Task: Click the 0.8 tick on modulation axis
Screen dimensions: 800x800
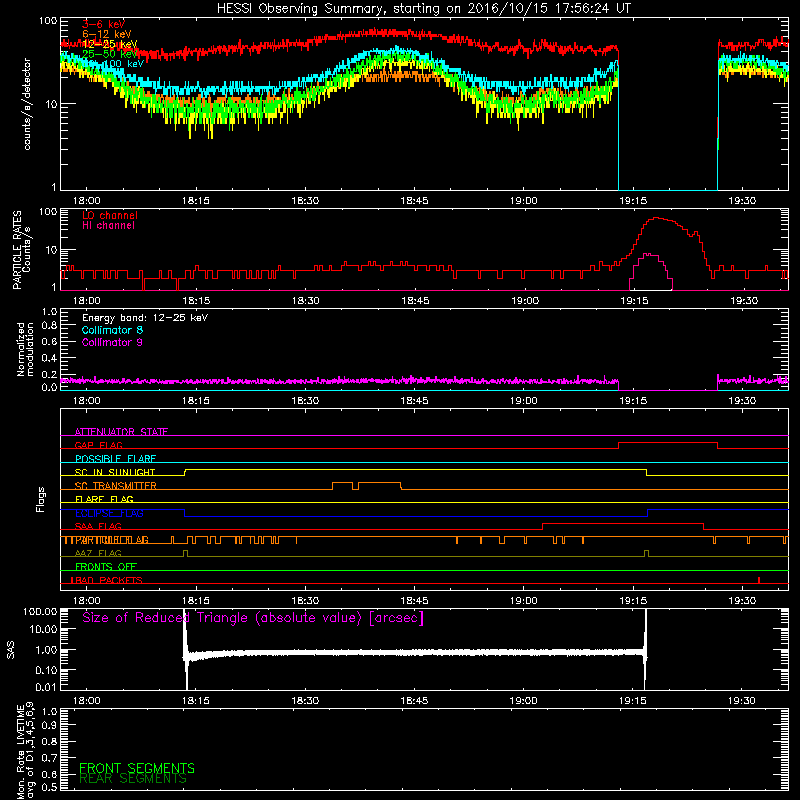Action: tap(49, 325)
